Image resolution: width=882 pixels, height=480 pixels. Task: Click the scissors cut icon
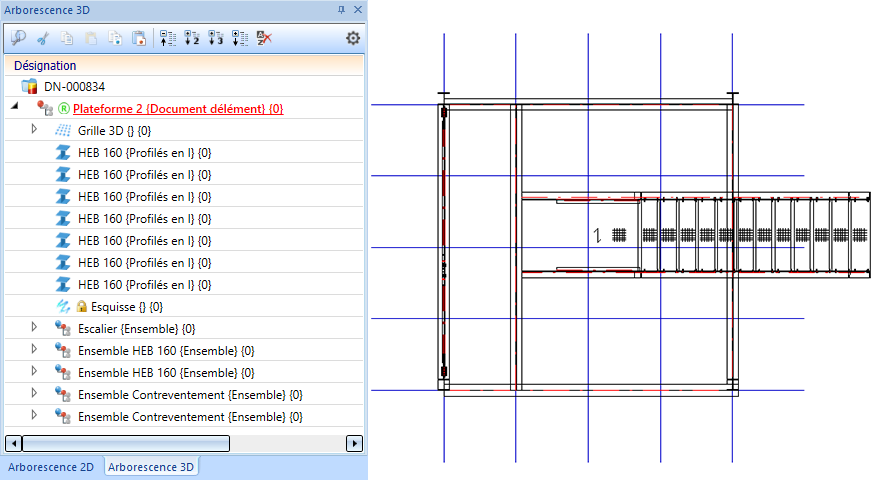(43, 38)
